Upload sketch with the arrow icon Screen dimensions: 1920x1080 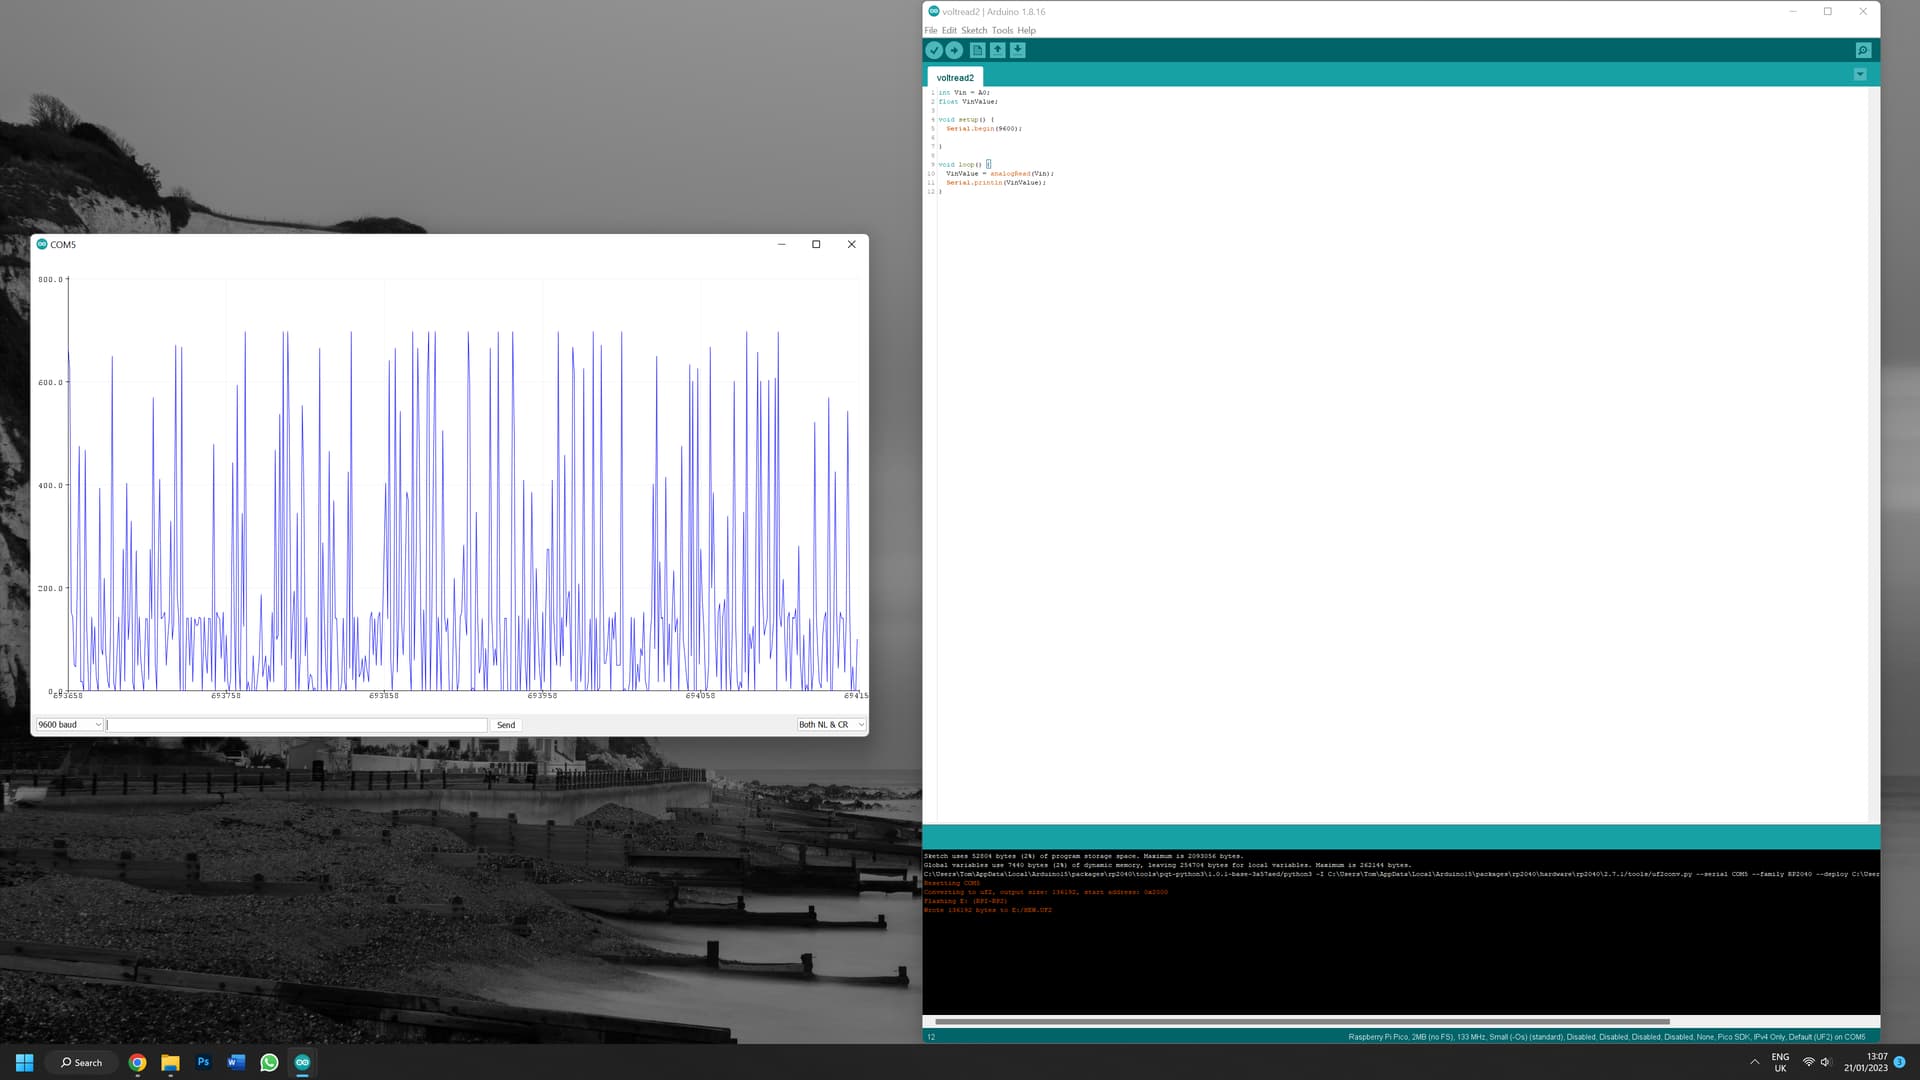point(954,50)
